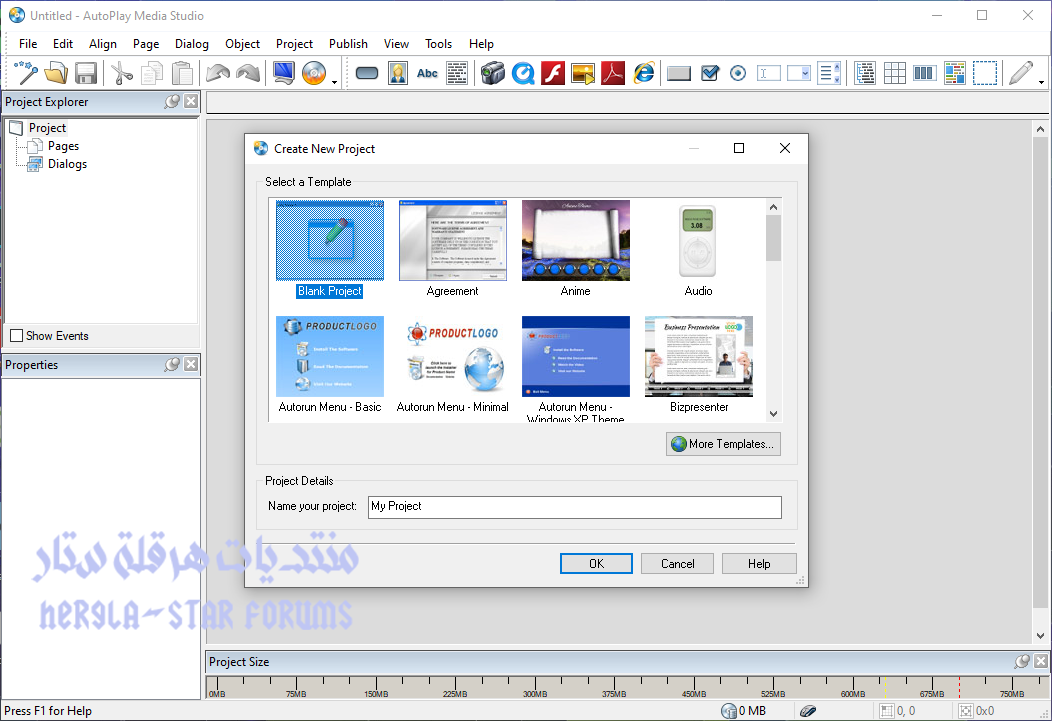This screenshot has height=721, width=1052.
Task: Open a project with the folder icon
Action: (56, 72)
